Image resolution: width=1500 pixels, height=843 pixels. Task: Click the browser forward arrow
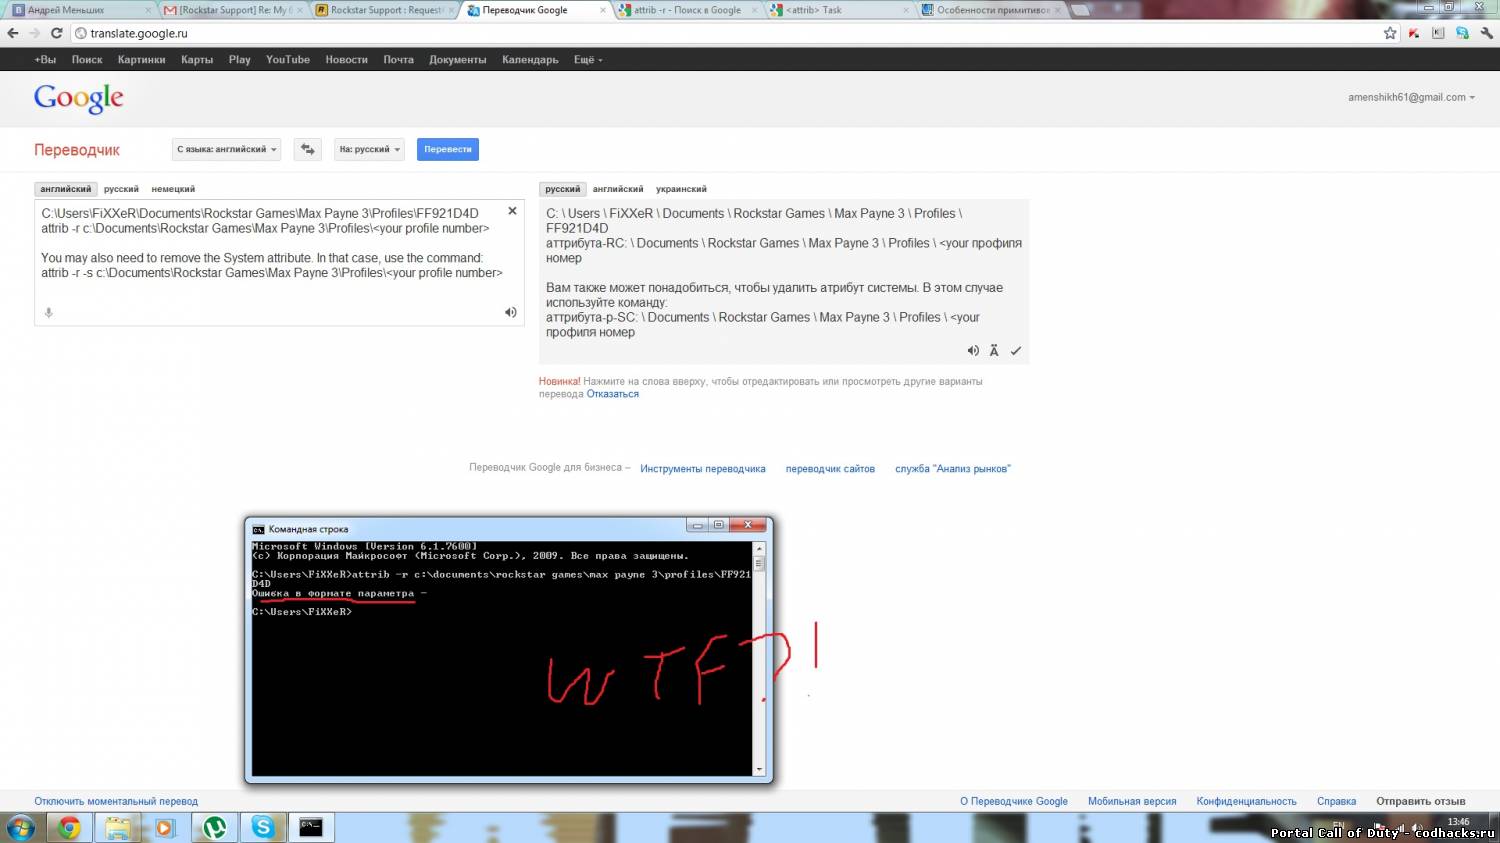point(35,33)
